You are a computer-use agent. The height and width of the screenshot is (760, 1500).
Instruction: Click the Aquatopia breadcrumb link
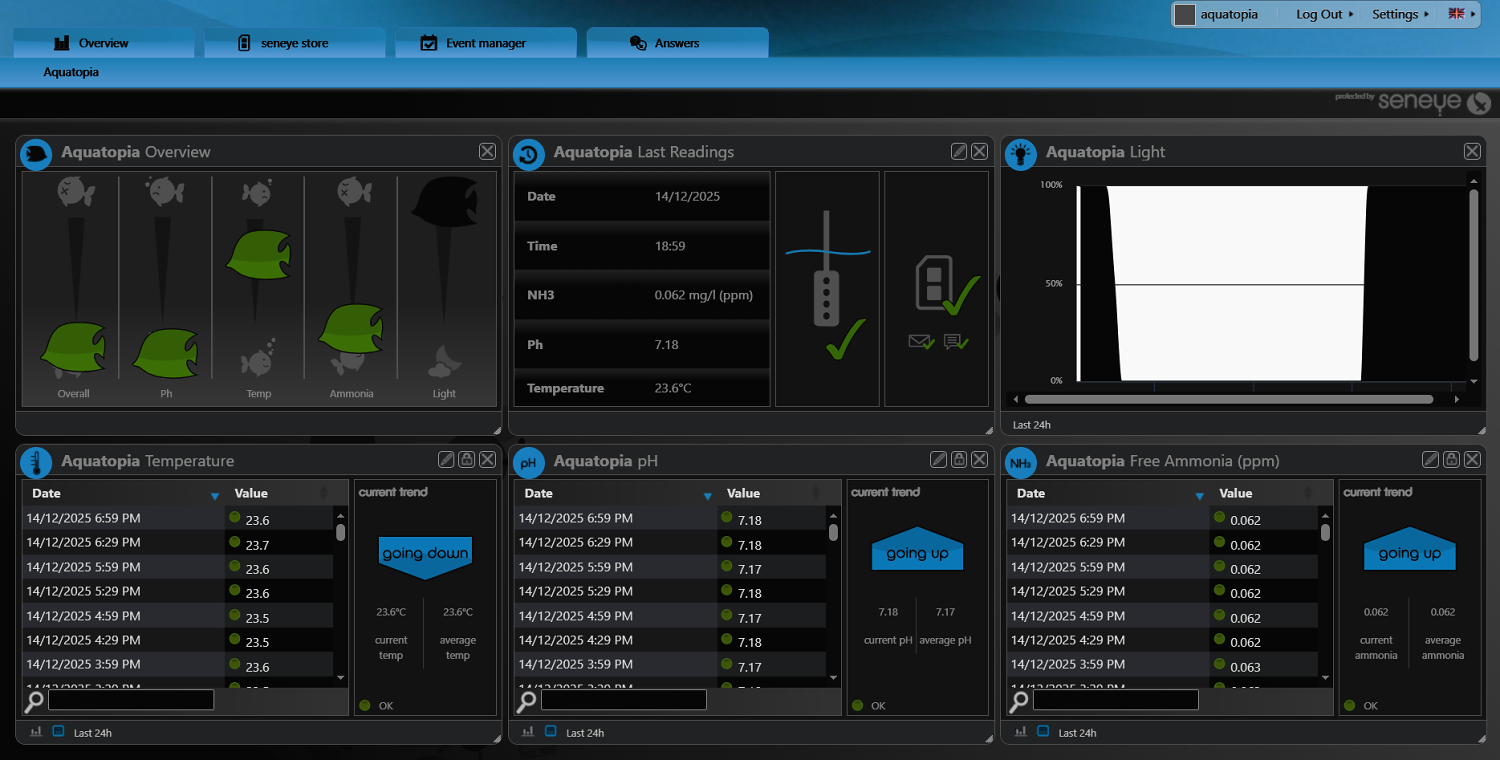pos(71,72)
